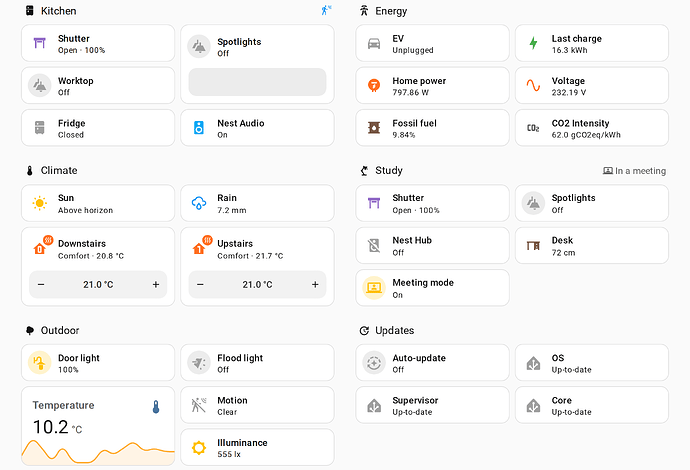The height and width of the screenshot is (470, 690).
Task: Open the Core update icon
Action: (x=533, y=405)
